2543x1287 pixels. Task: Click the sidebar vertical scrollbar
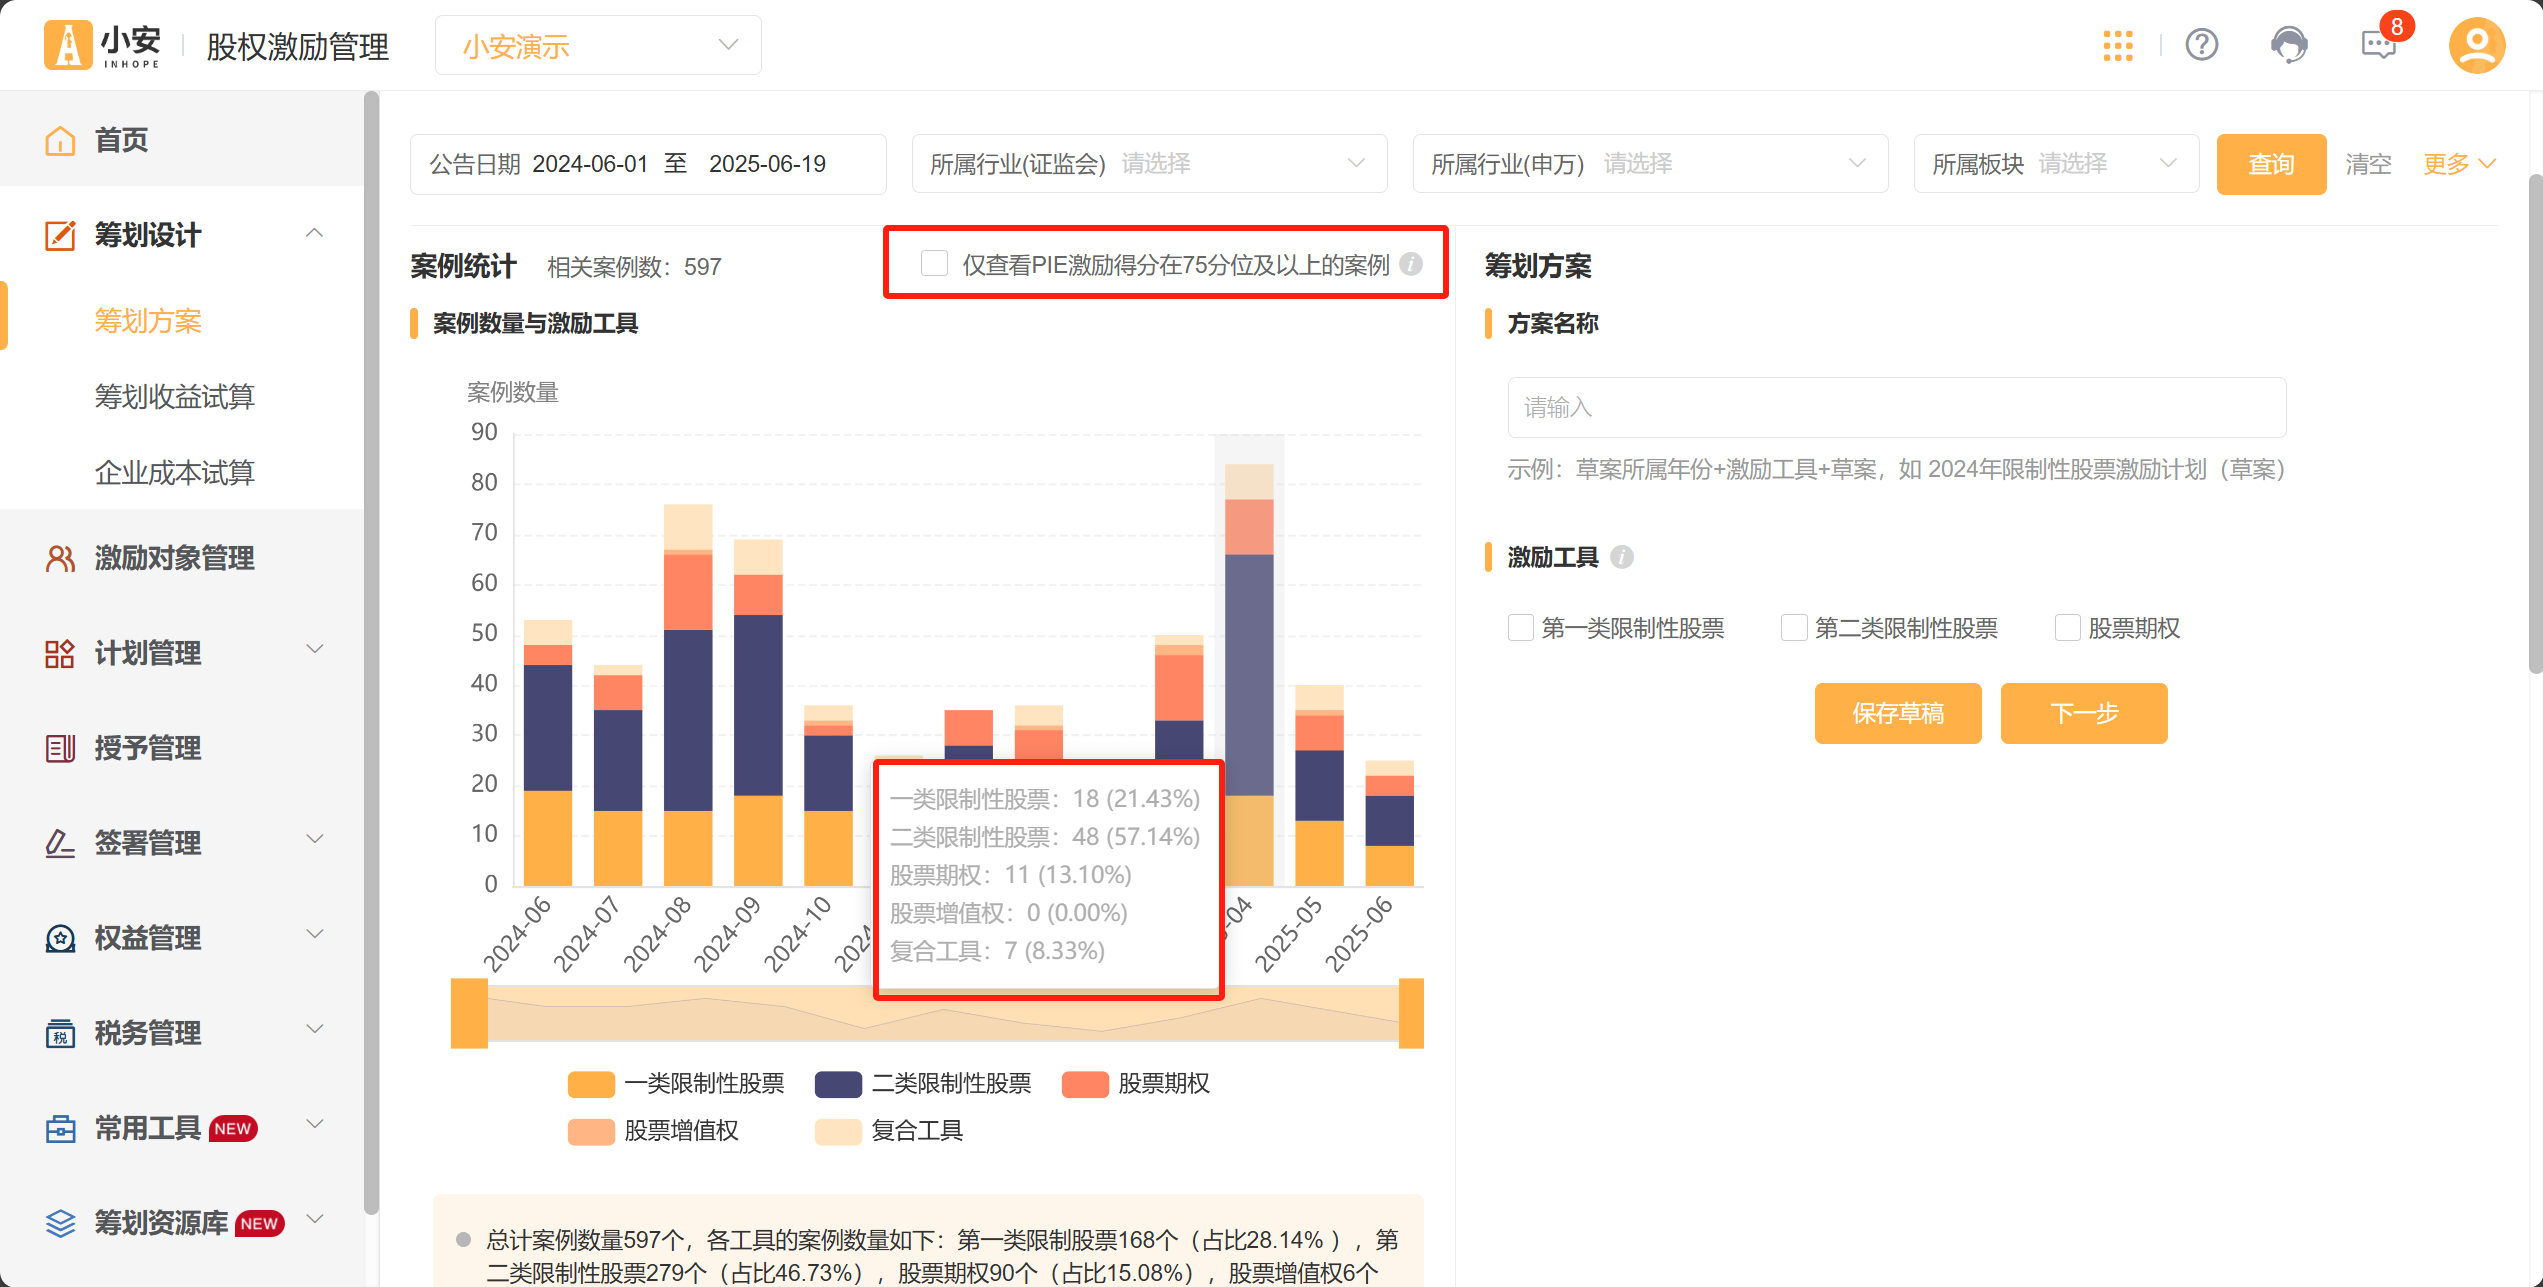(371, 653)
